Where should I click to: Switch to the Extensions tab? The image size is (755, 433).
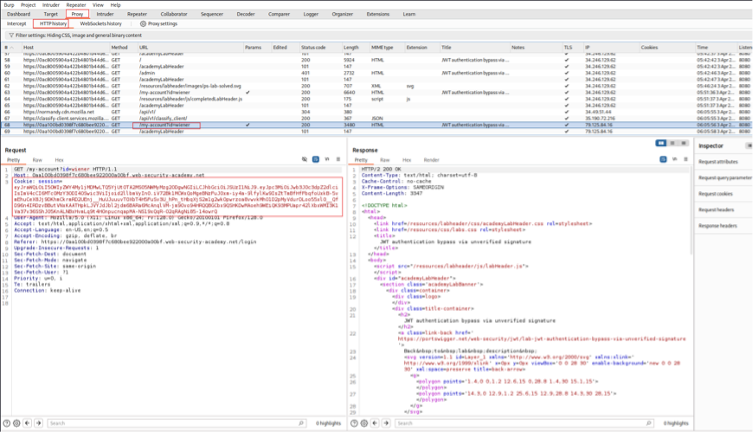coord(378,14)
